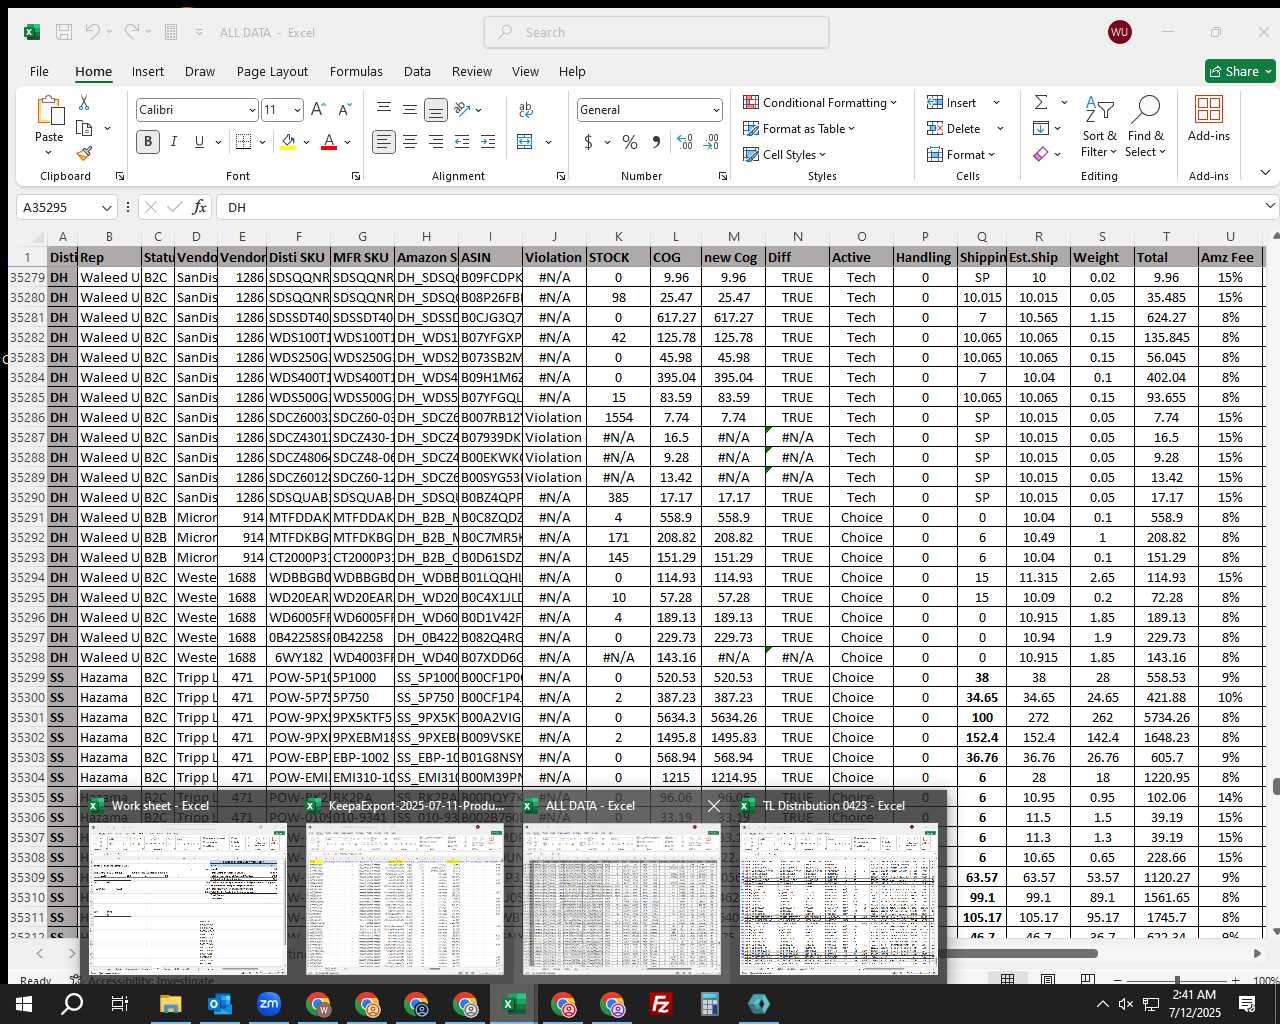
Task: Save the workbook via title bar icon
Action: (63, 32)
